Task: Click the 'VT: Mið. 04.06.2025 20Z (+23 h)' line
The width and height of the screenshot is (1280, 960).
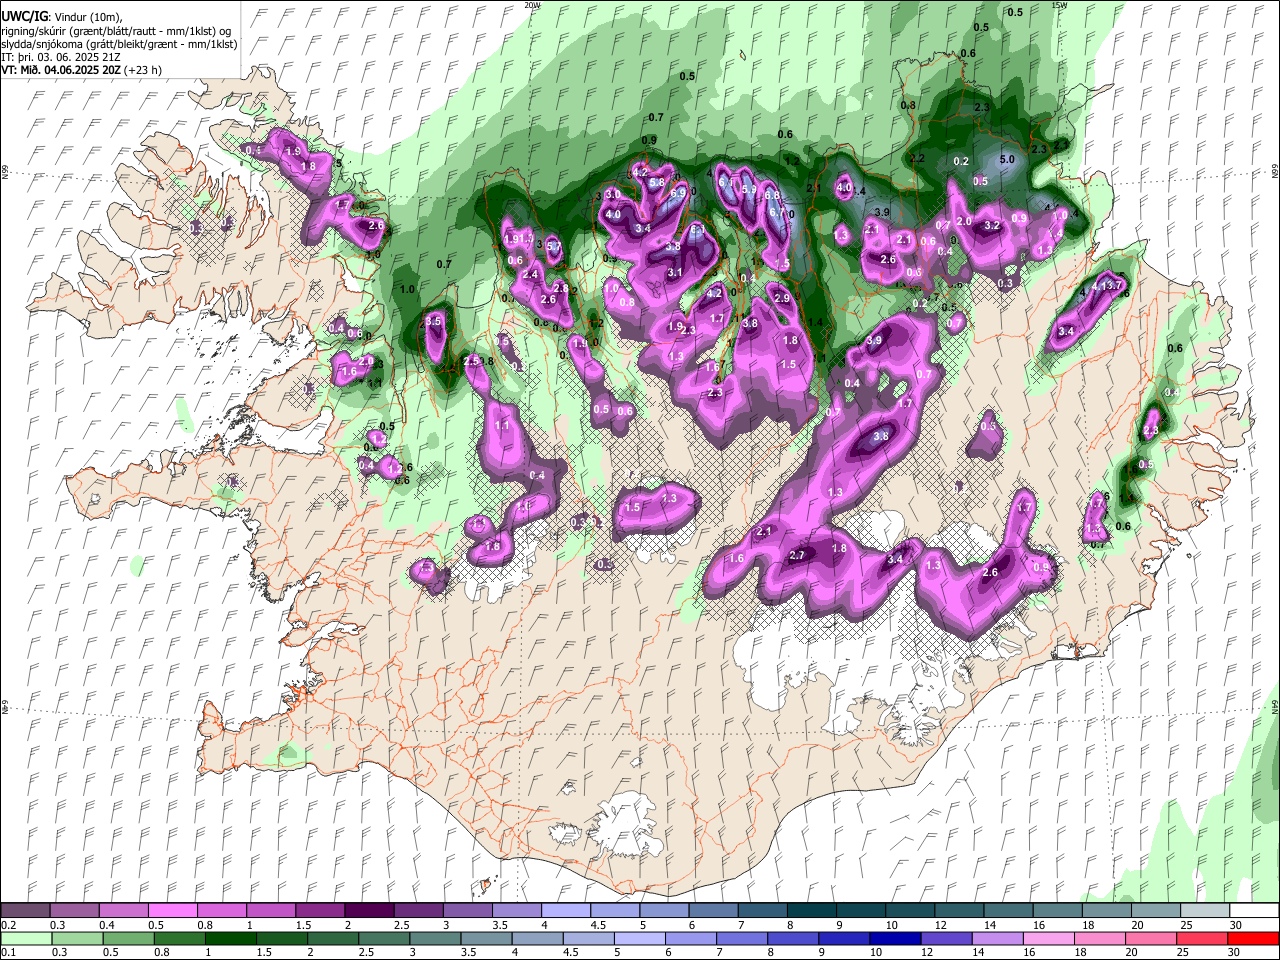Action: point(82,70)
